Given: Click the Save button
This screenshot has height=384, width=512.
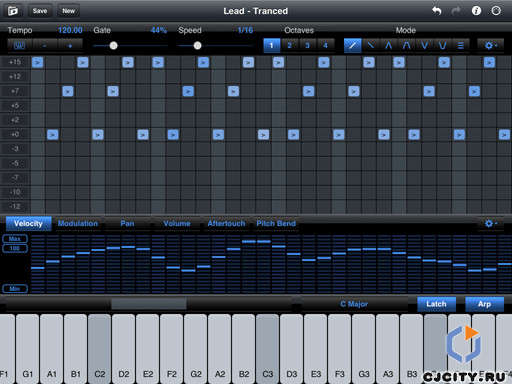Looking at the screenshot, I should tap(40, 11).
